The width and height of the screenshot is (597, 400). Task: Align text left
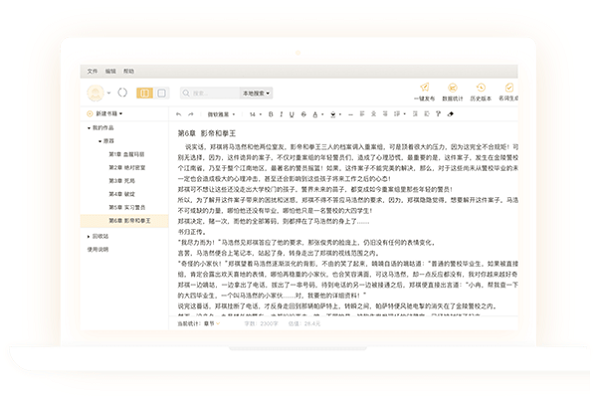362,114
